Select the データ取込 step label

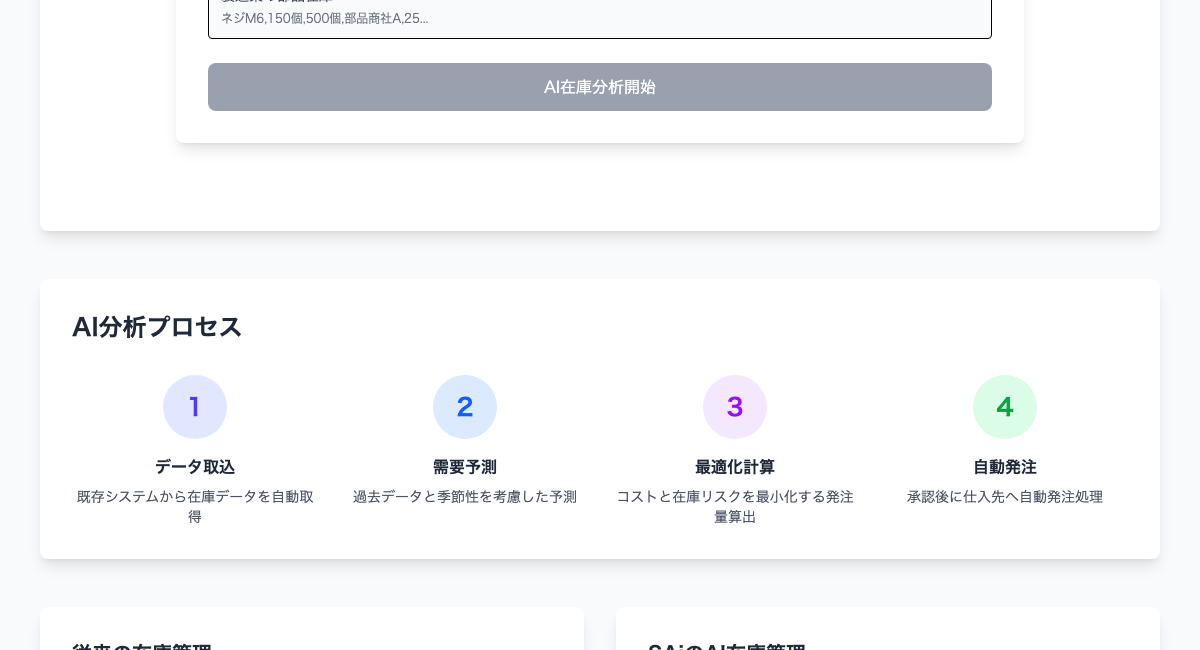click(x=195, y=467)
